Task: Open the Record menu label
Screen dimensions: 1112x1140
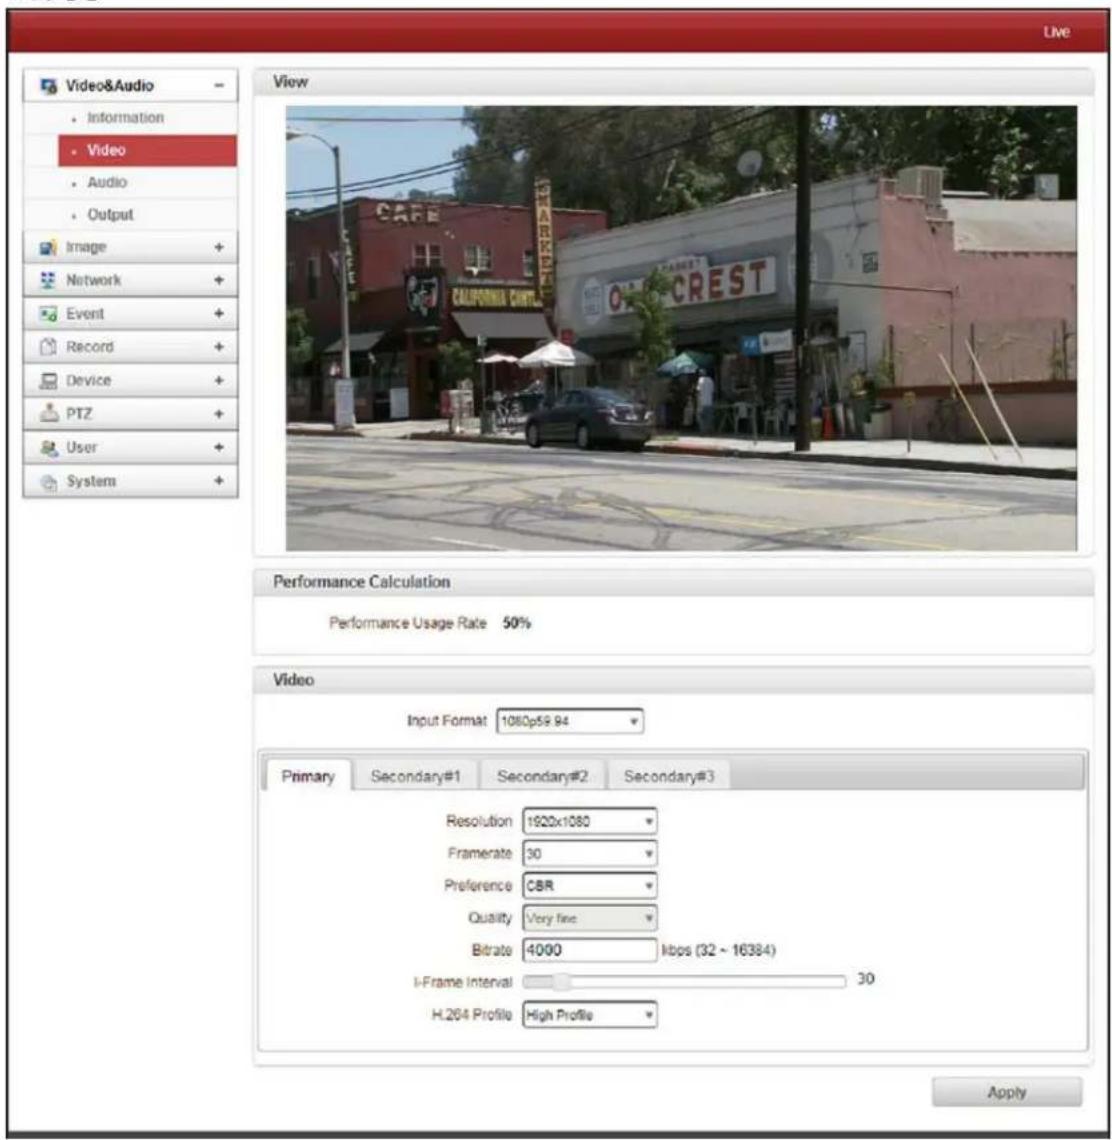Action: point(90,348)
